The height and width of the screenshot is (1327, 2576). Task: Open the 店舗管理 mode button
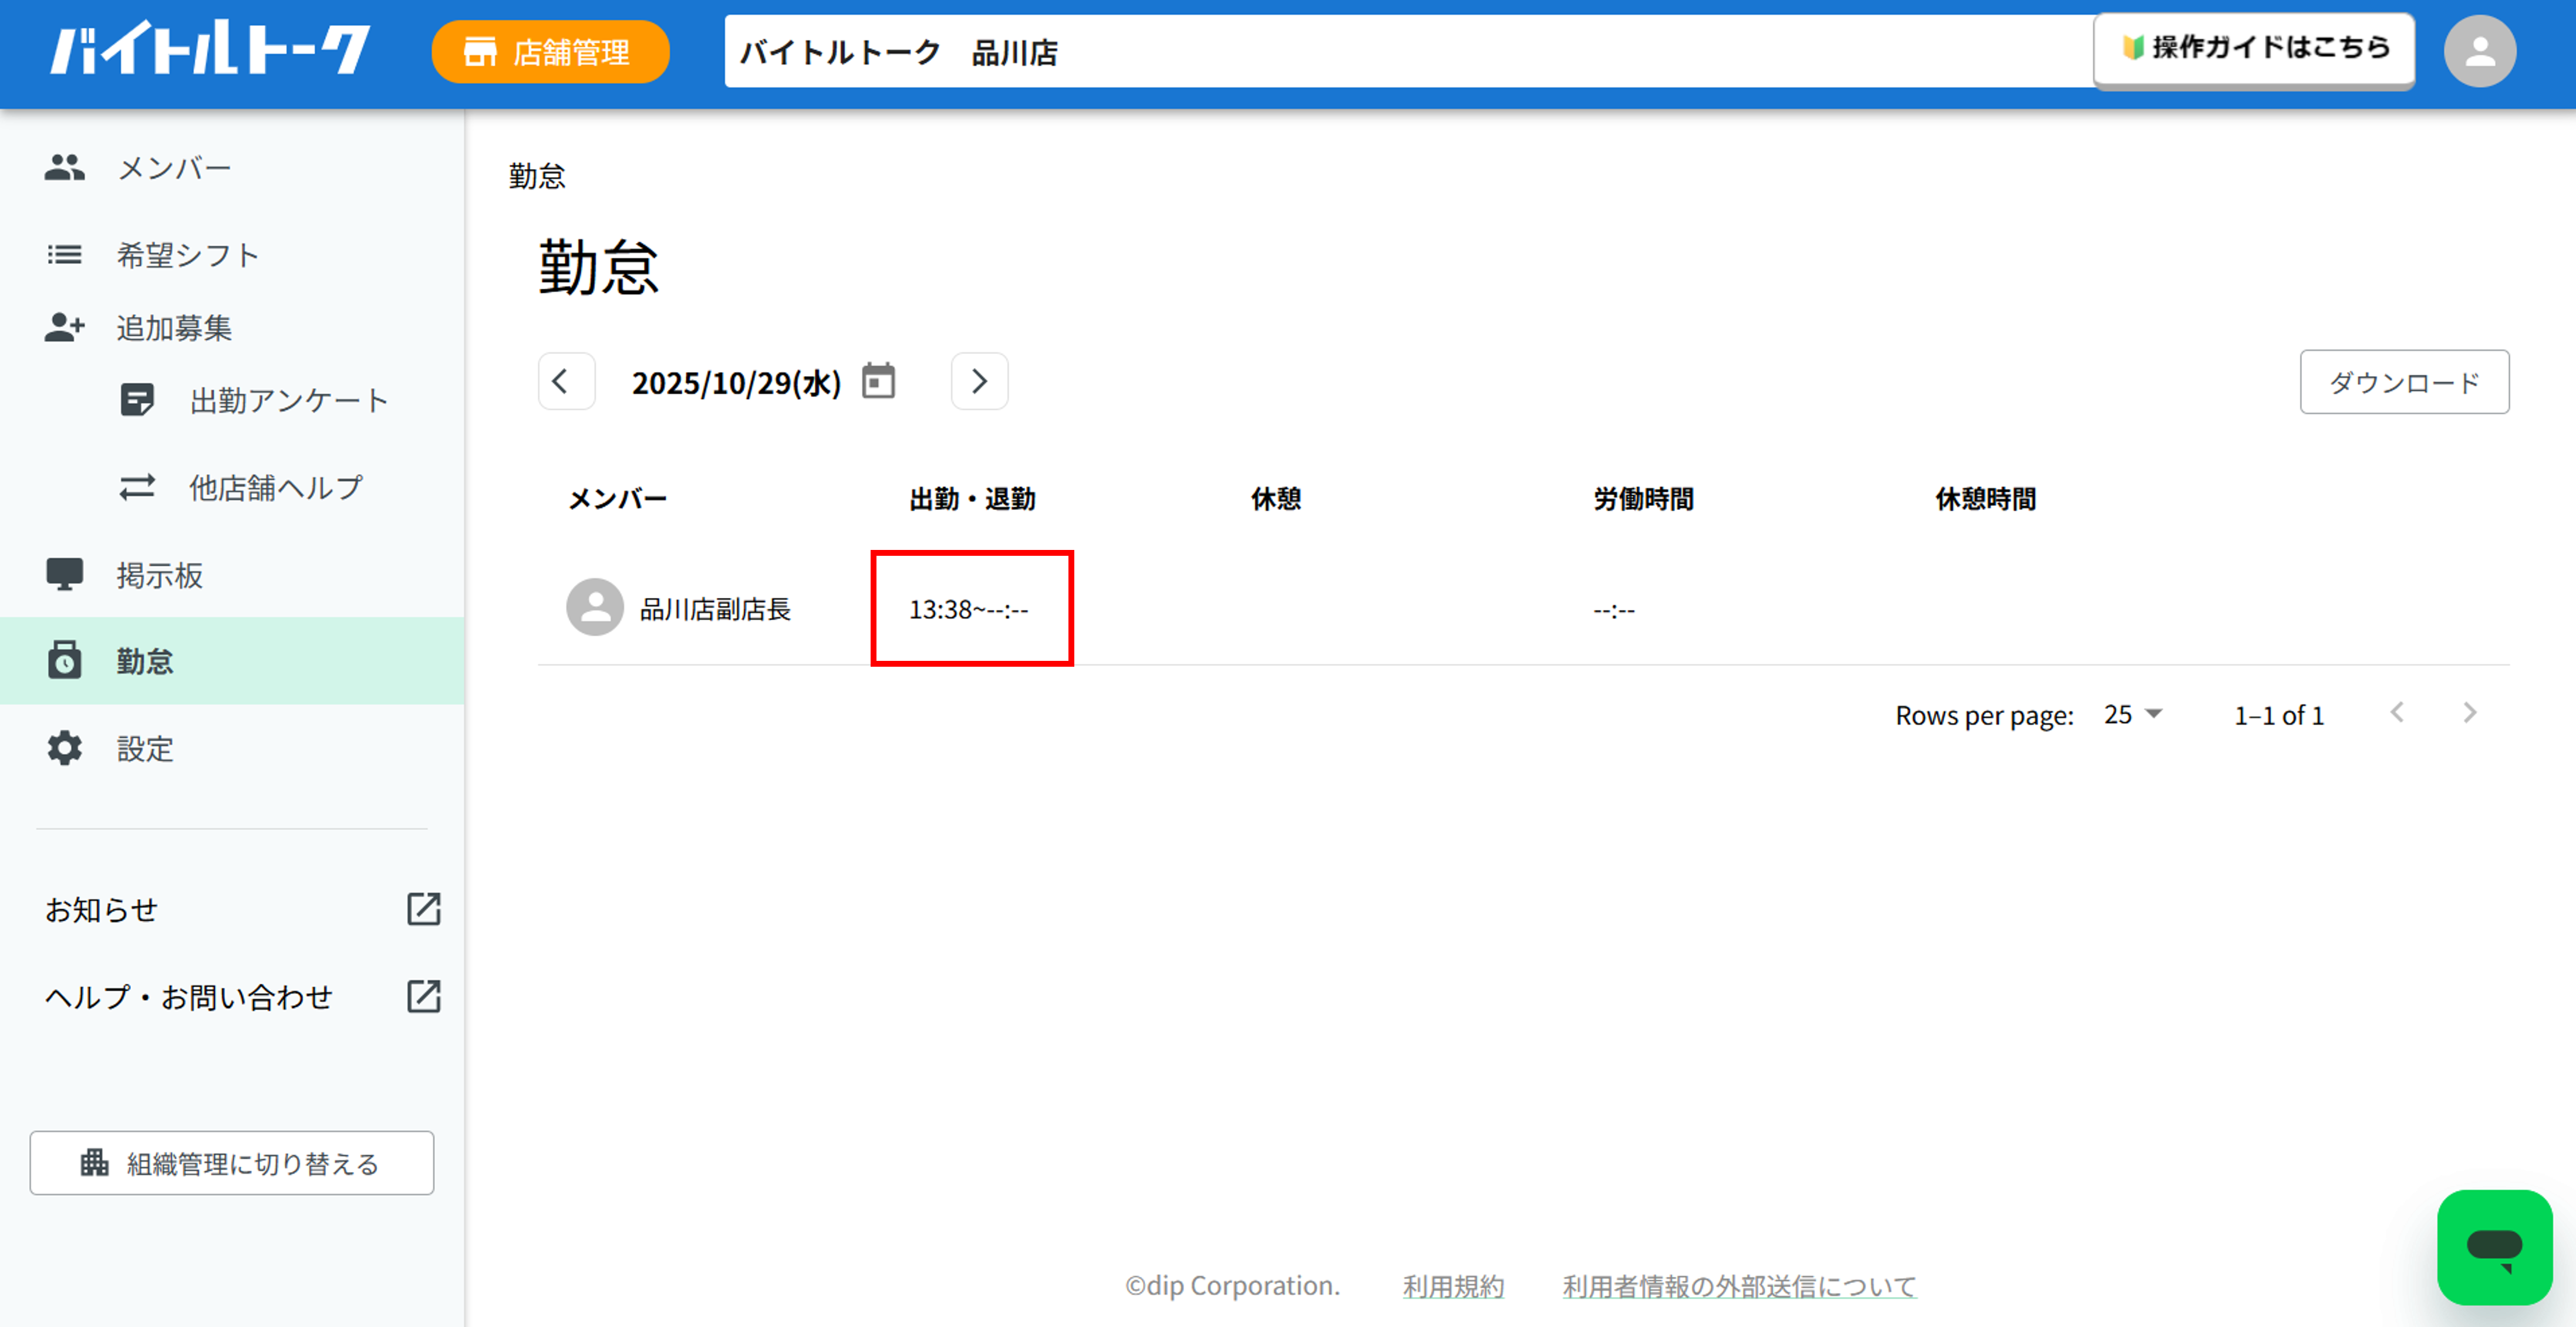tap(550, 52)
